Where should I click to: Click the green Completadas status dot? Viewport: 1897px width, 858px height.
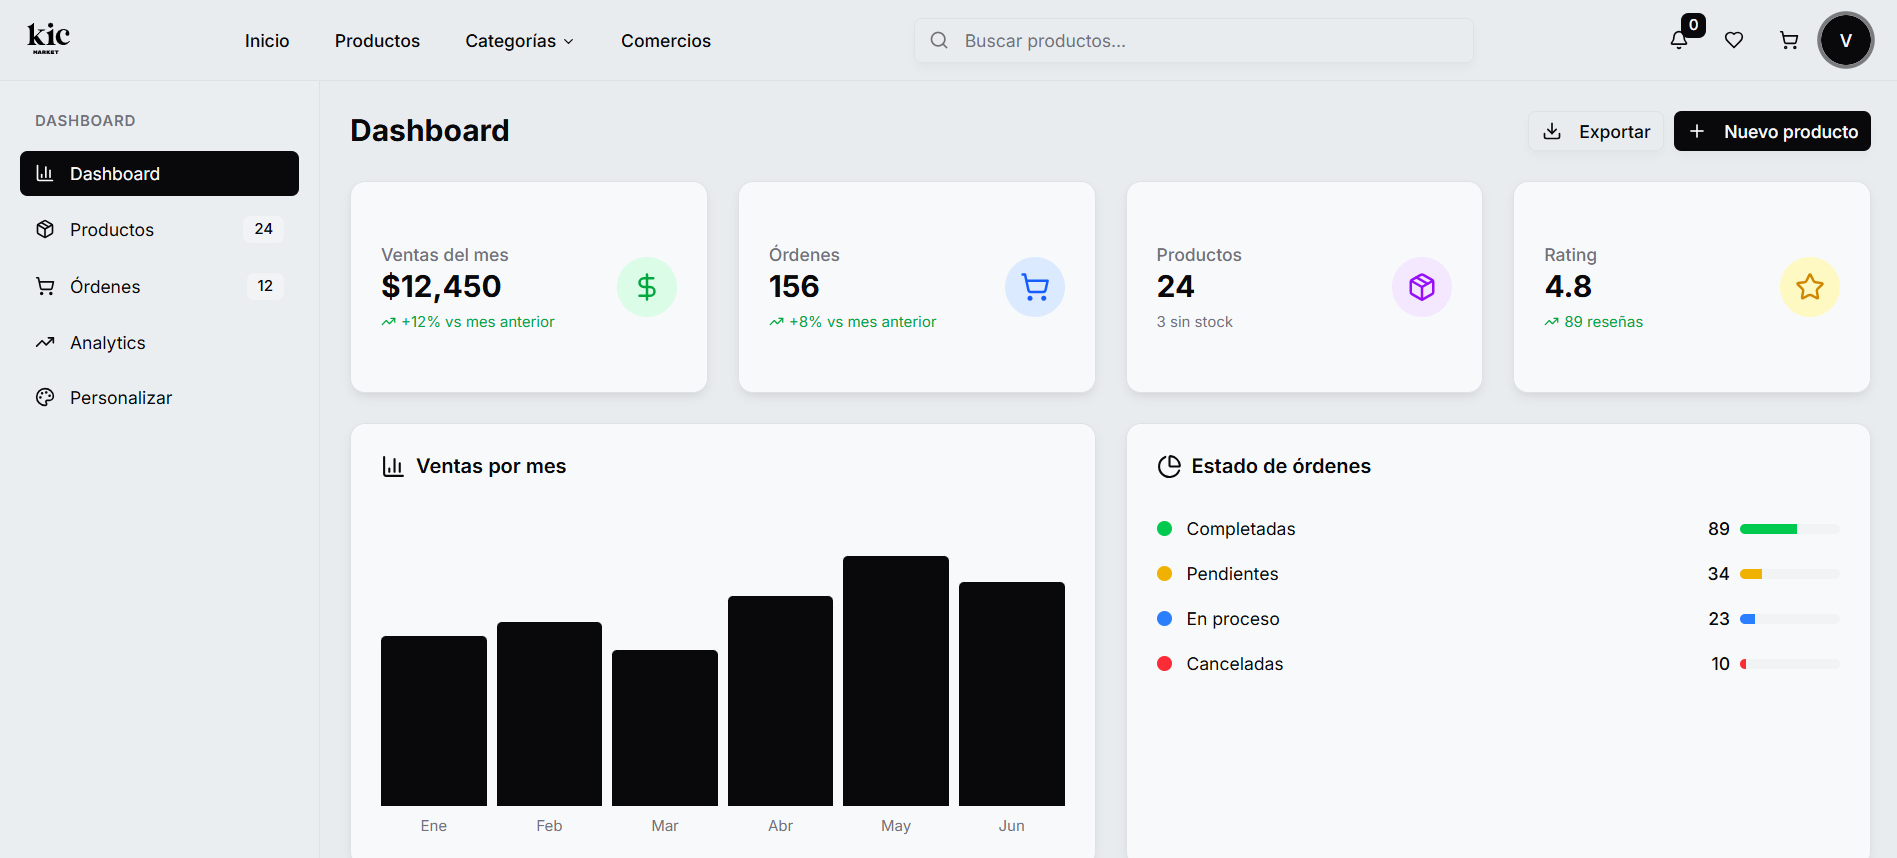1164,529
